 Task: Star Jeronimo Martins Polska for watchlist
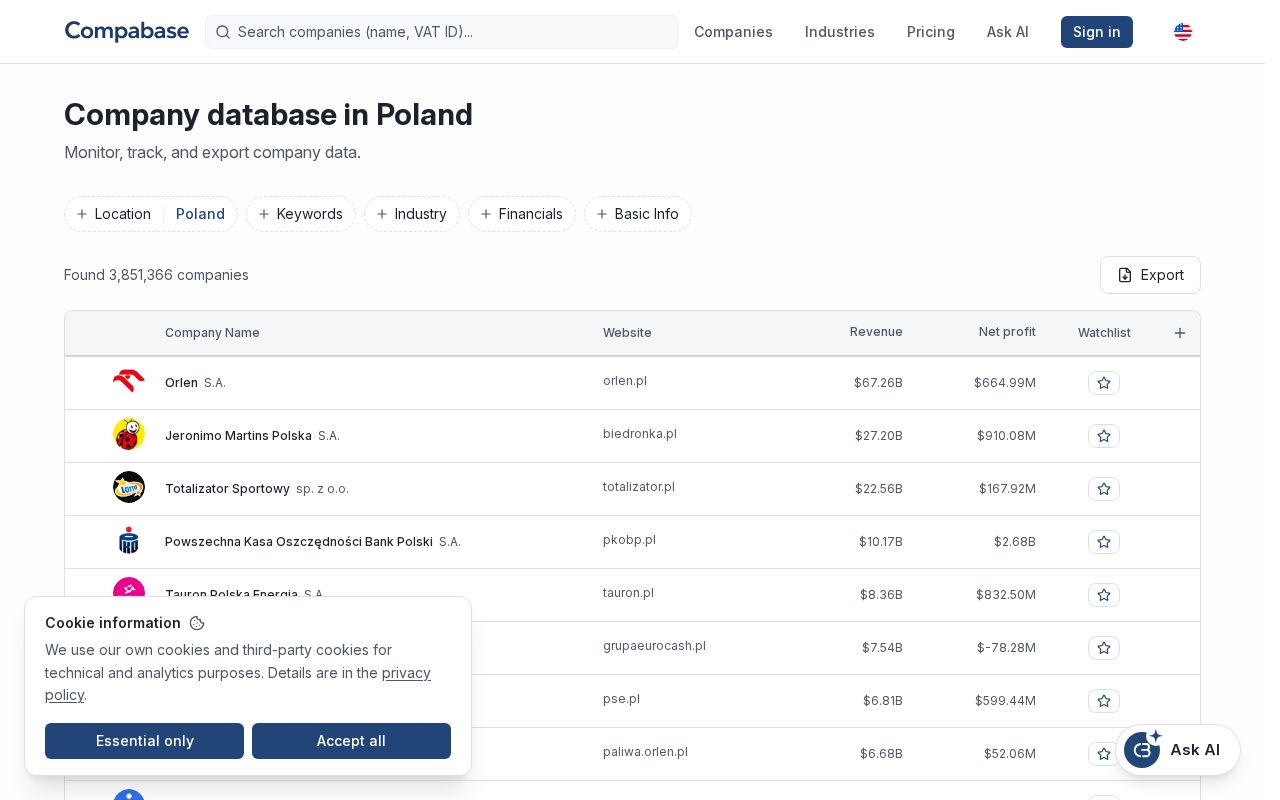coord(1104,436)
